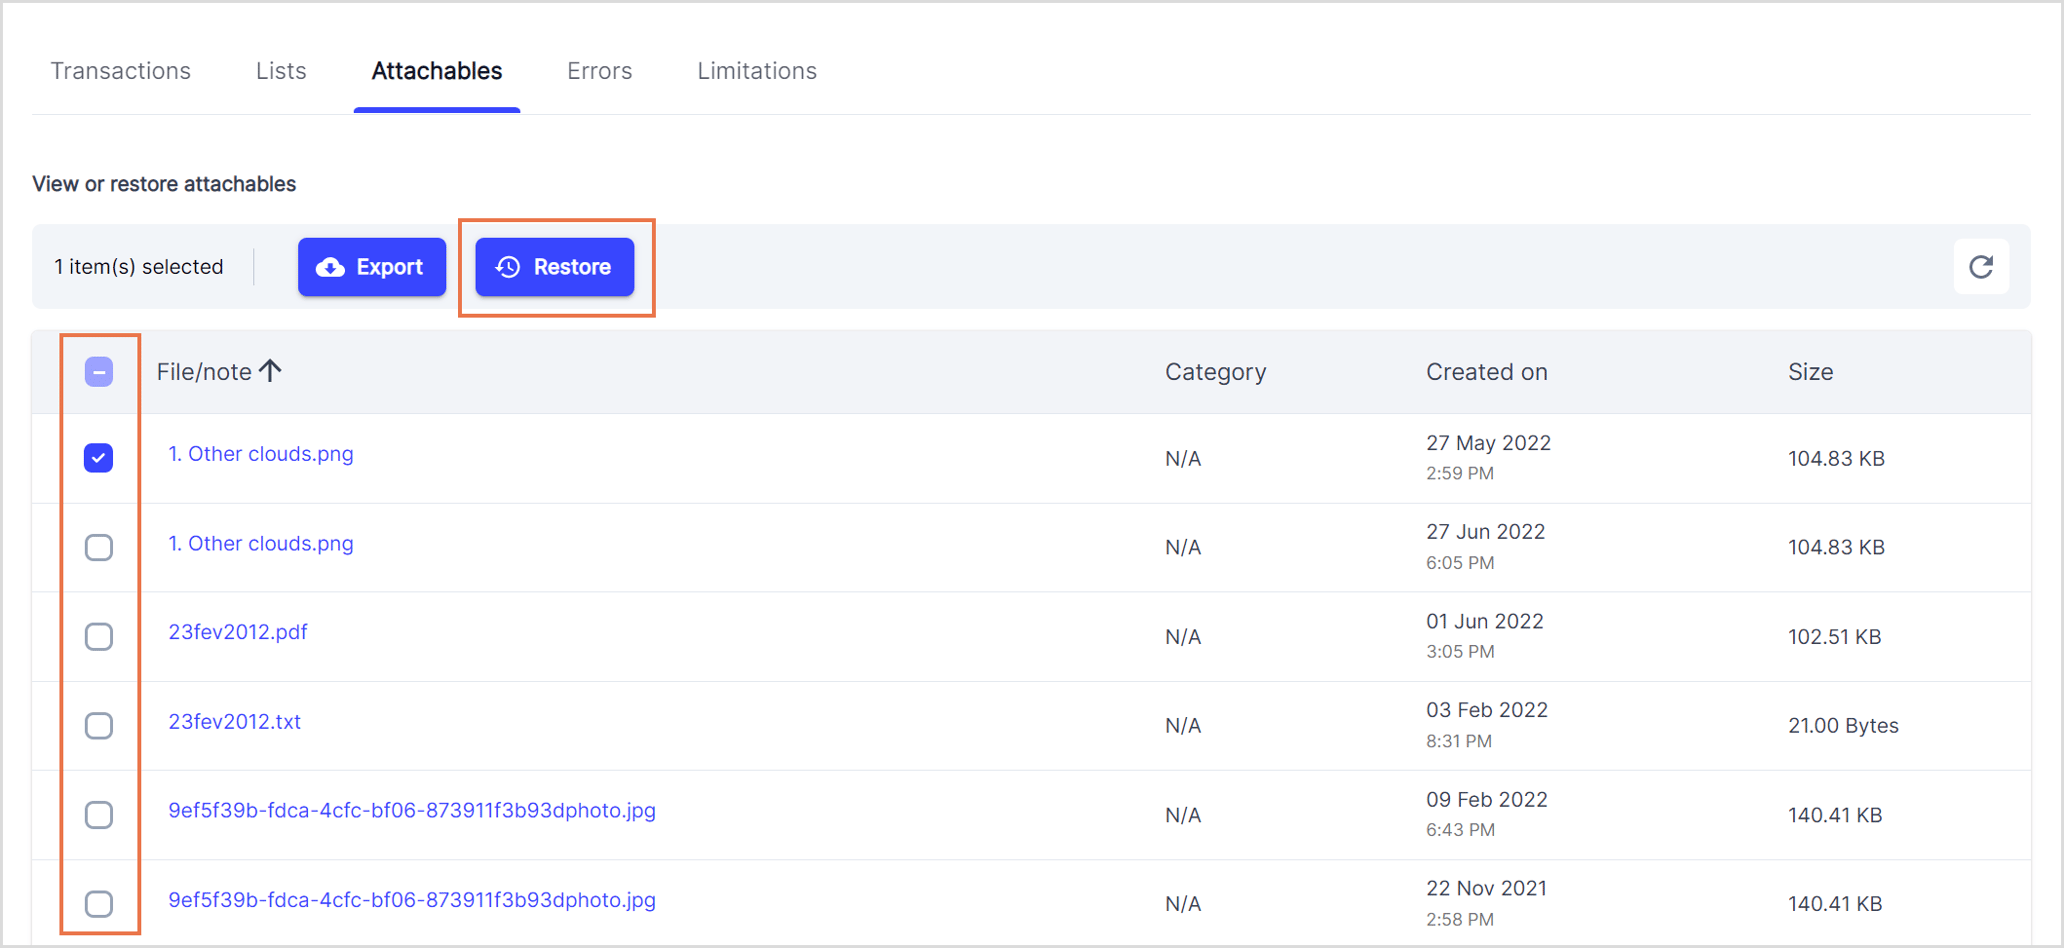Click the clock restore icon inside Restore button
This screenshot has height=948, width=2064.
(506, 267)
